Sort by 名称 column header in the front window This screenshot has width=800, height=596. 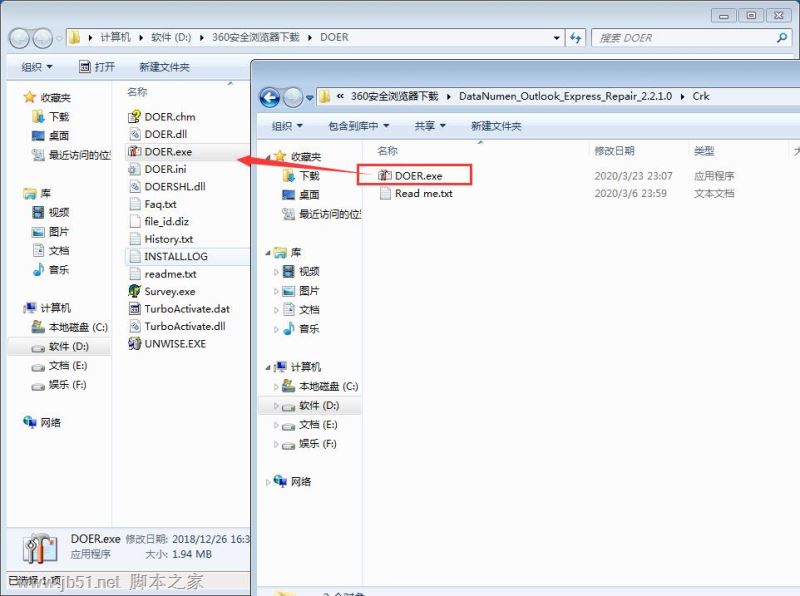tap(387, 151)
